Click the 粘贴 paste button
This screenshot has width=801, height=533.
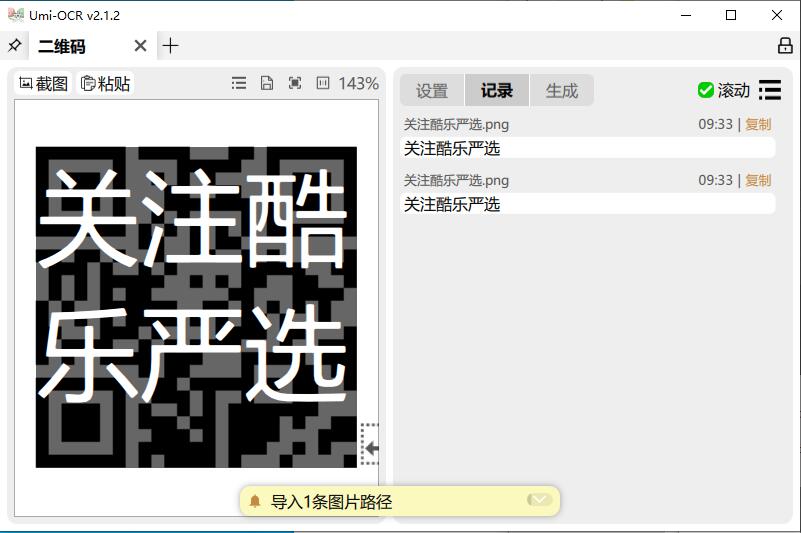tap(106, 83)
